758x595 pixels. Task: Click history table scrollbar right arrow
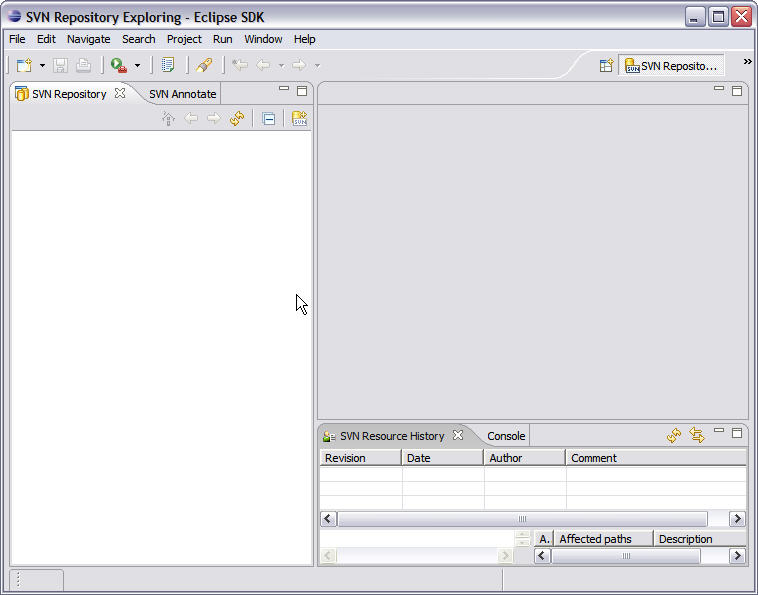737,519
